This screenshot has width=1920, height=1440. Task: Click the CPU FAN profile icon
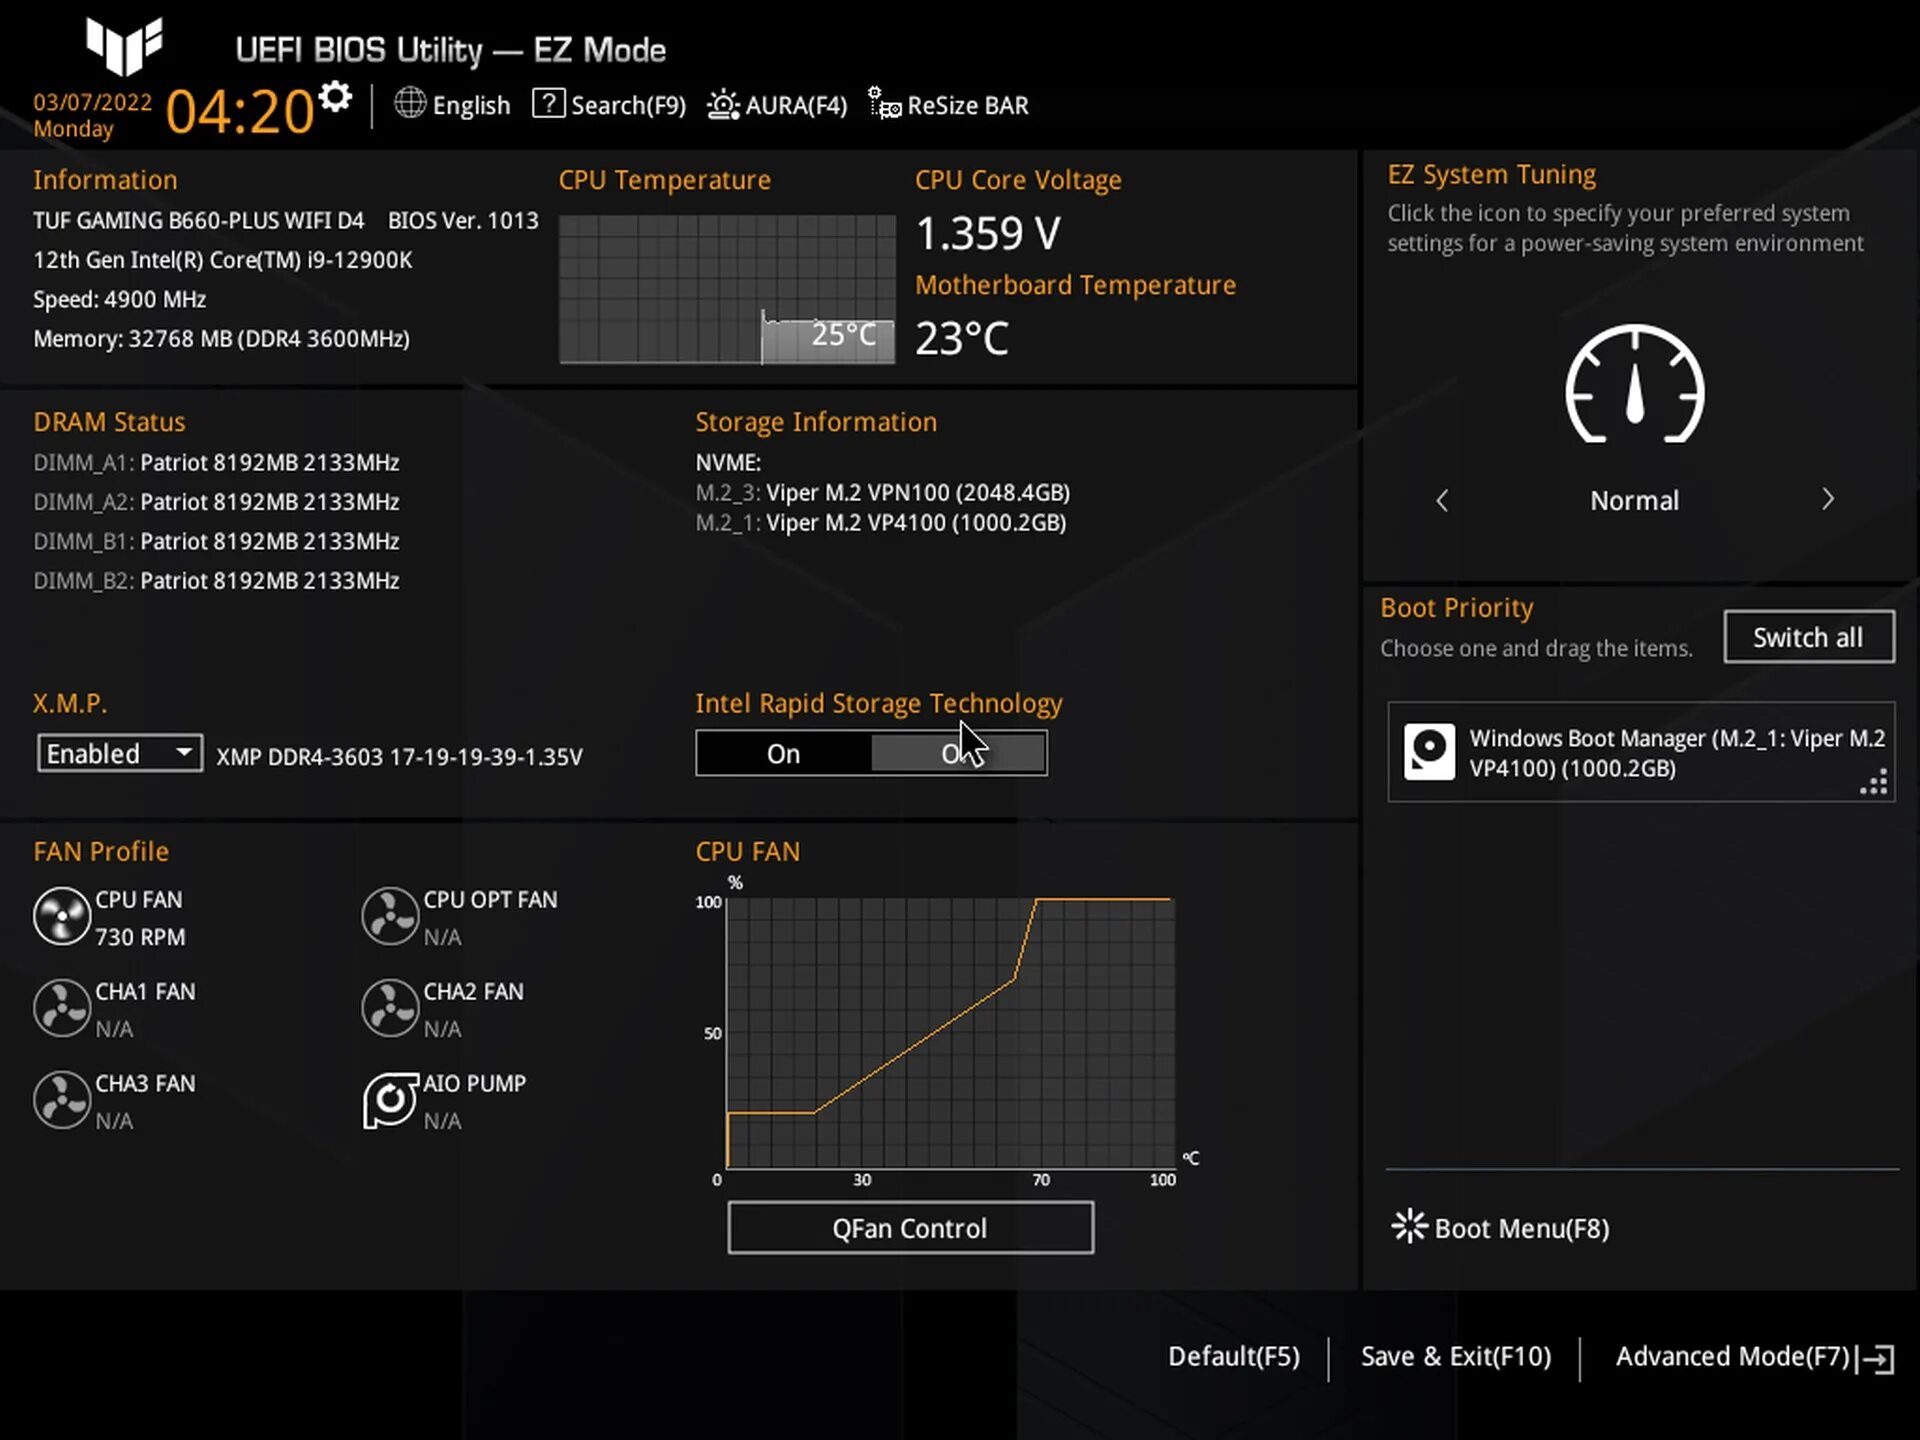[62, 916]
